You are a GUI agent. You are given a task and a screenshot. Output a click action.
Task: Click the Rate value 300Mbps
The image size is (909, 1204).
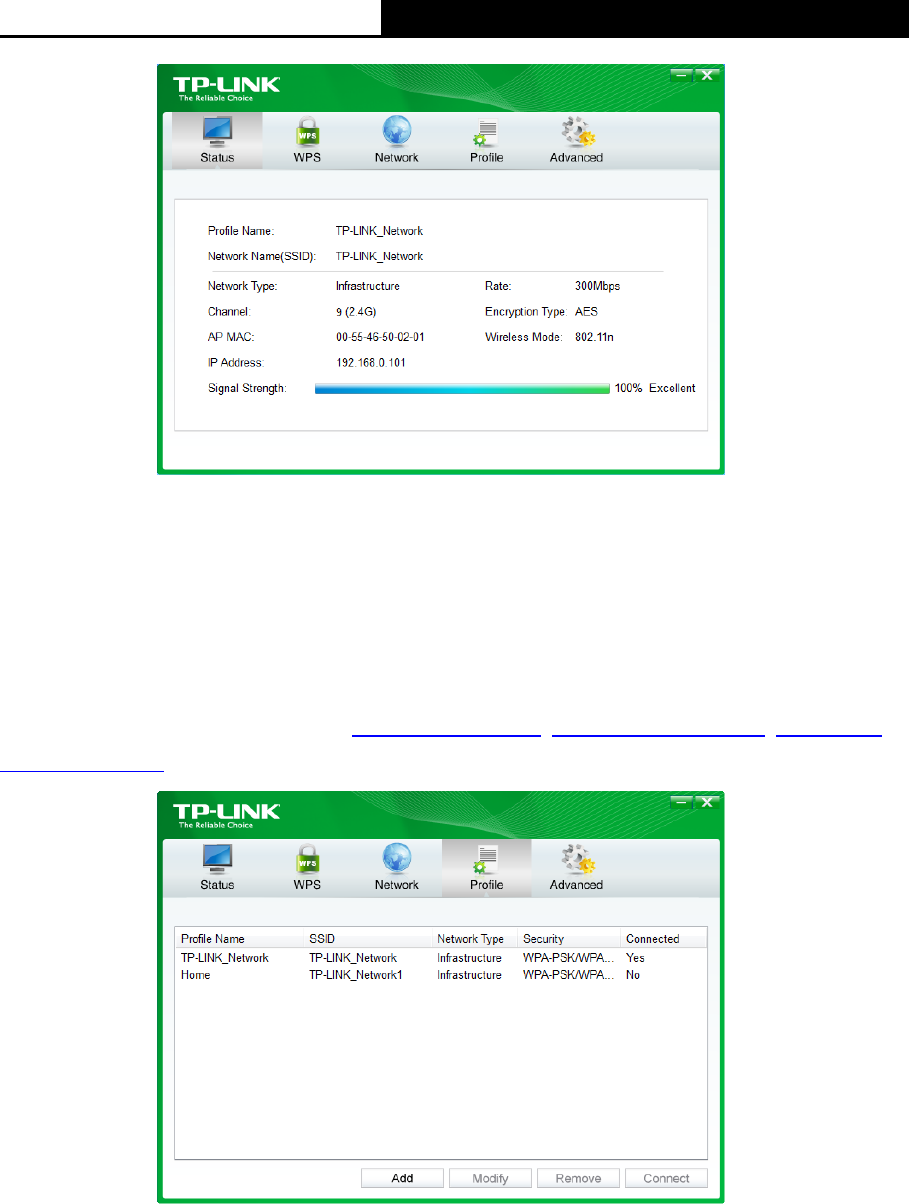tap(598, 286)
